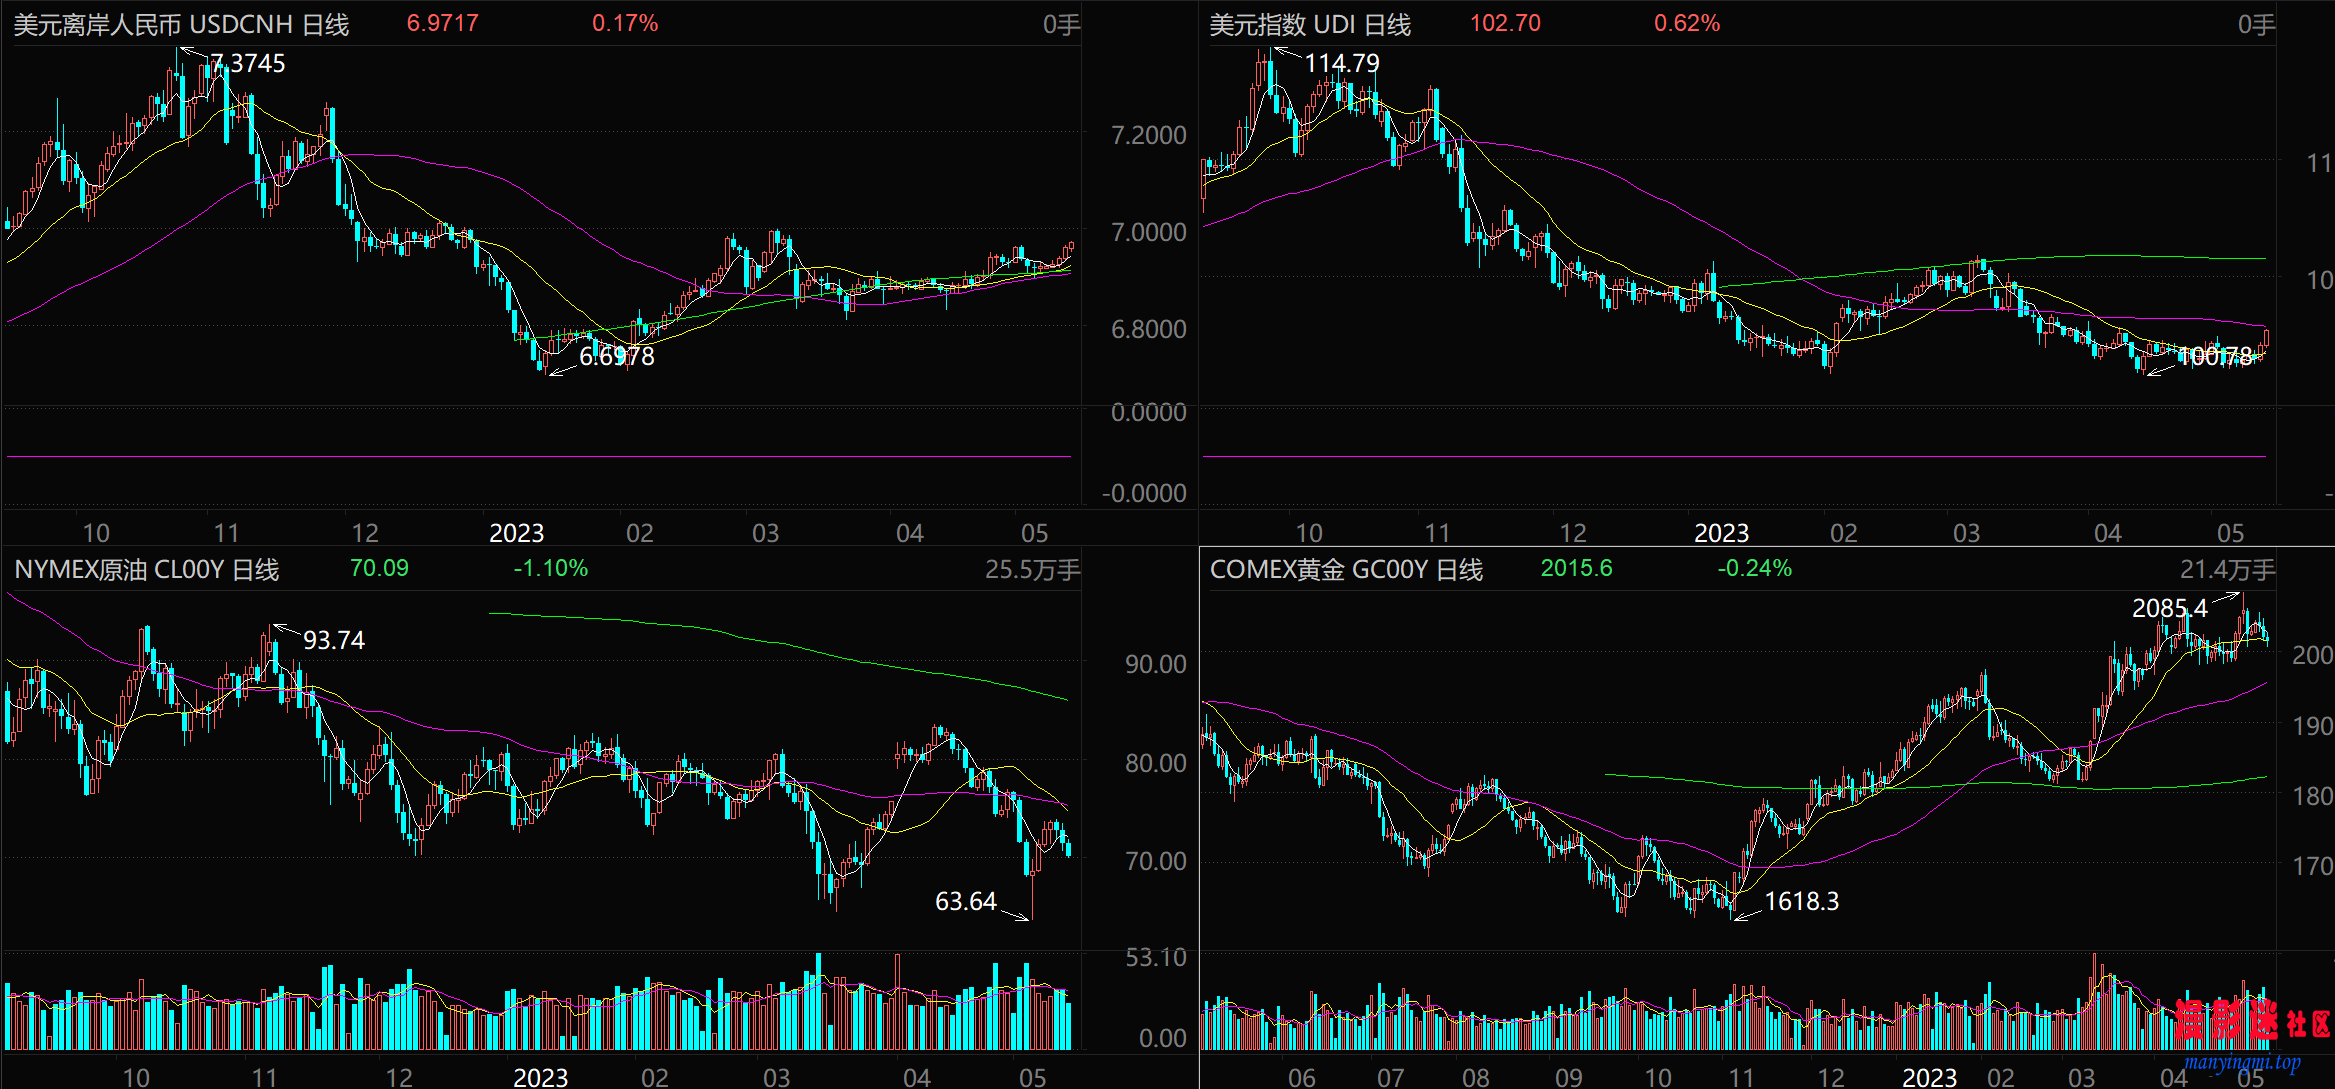The image size is (2335, 1089).
Task: Click the 12 month label under the UDI chart
Action: point(1573,533)
